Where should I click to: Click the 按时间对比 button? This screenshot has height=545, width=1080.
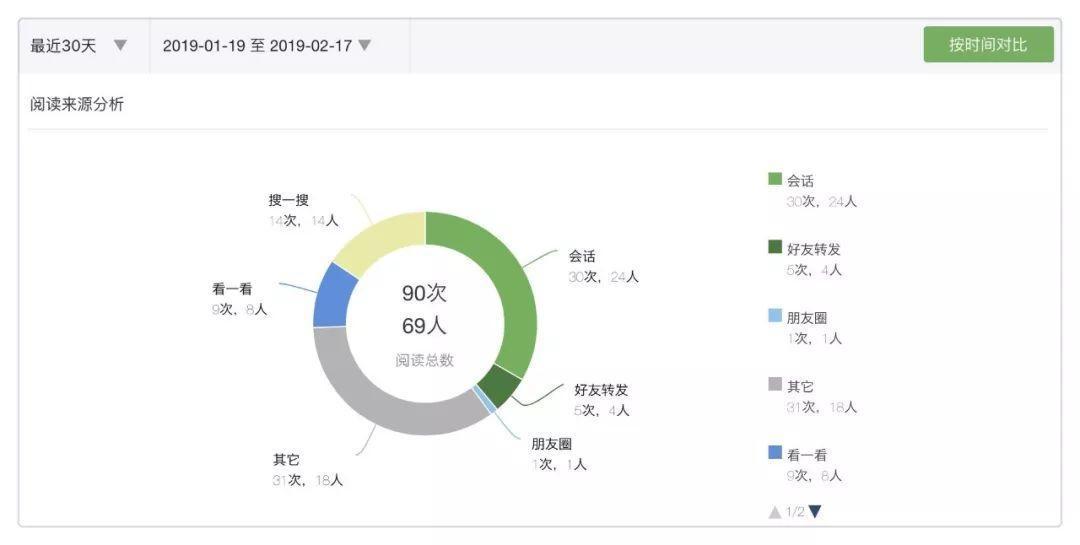(988, 45)
